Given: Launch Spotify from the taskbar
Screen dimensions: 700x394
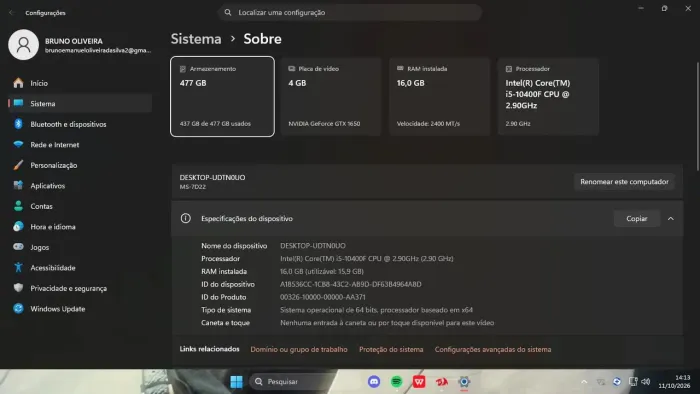Looking at the screenshot, I should pyautogui.click(x=396, y=382).
